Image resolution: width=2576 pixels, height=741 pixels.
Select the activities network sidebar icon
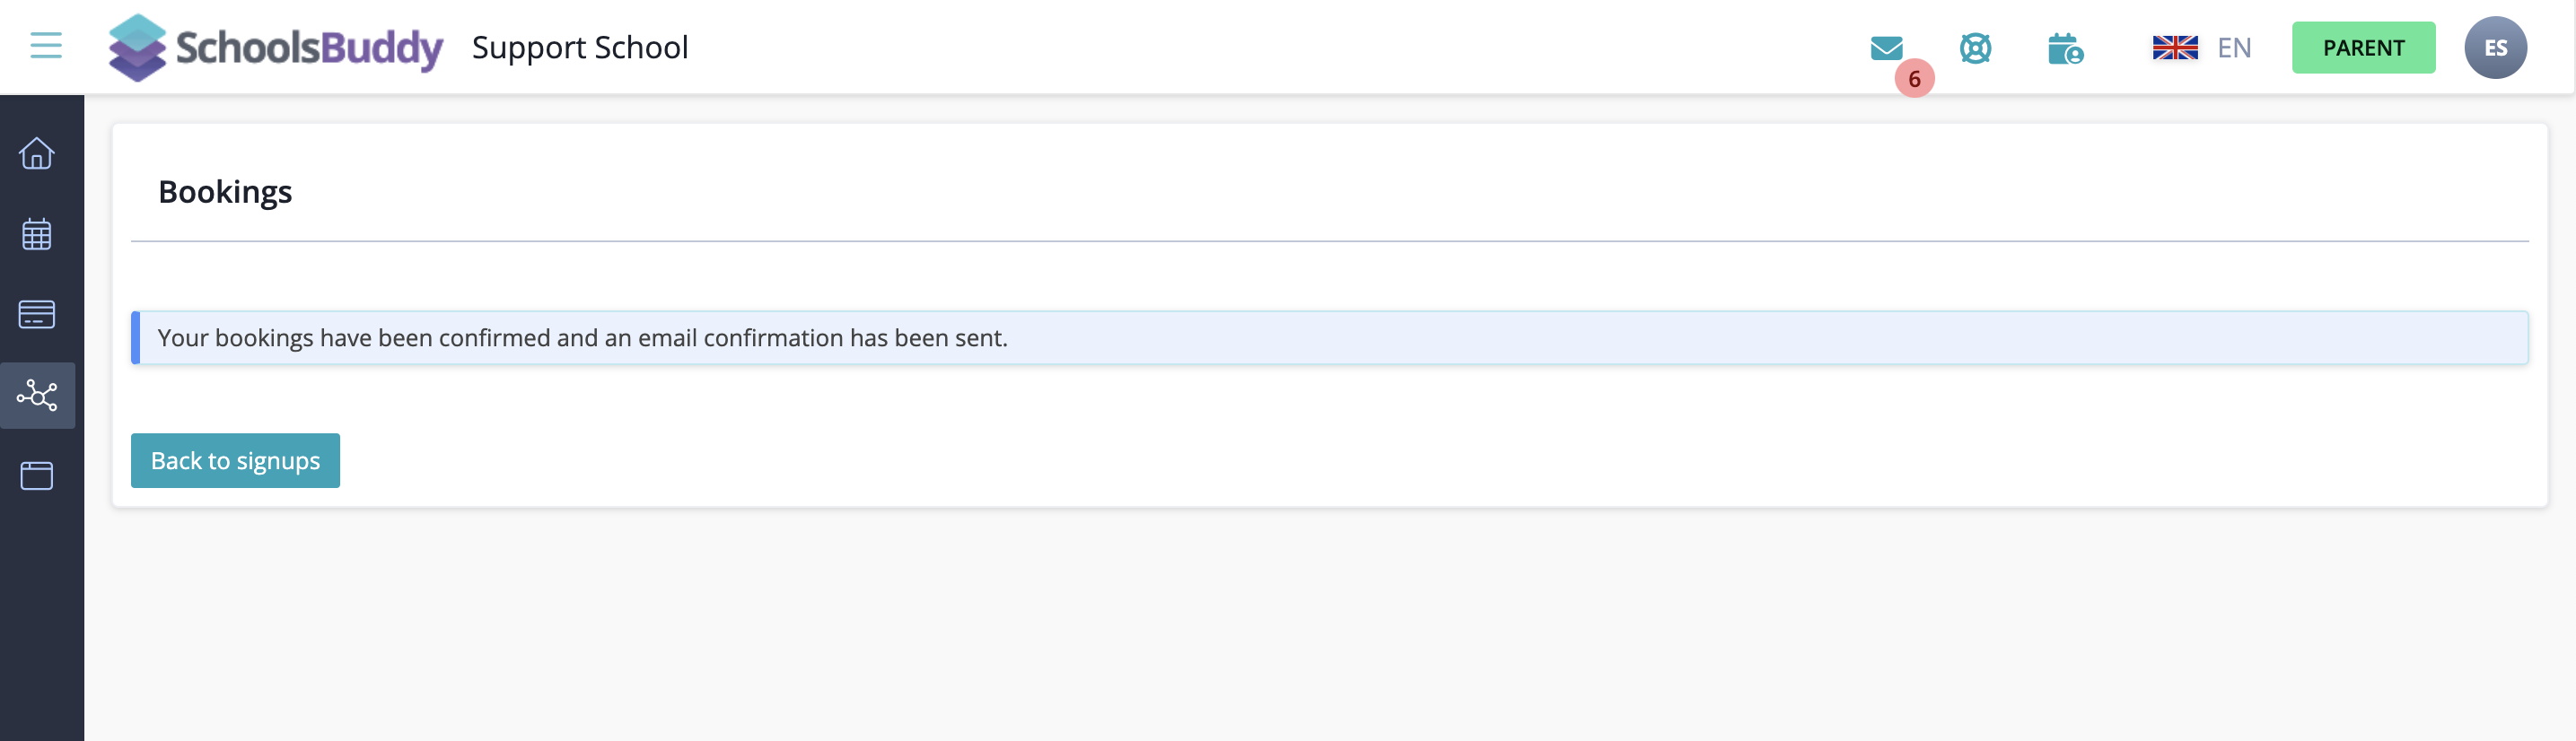(37, 395)
